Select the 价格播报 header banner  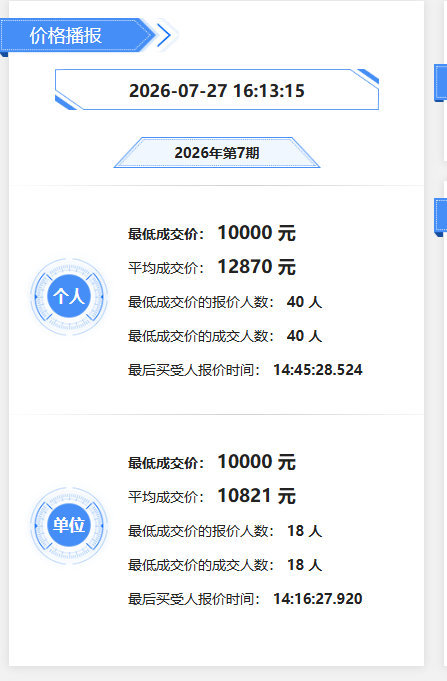point(77,35)
